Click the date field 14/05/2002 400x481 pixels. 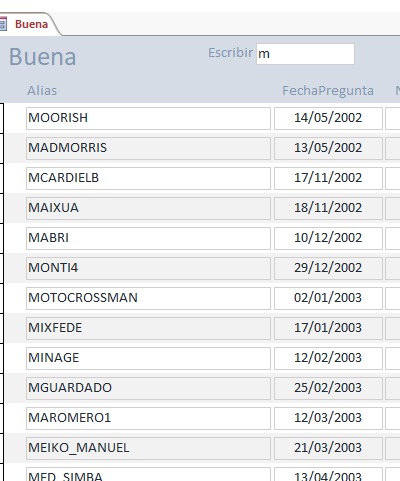point(328,118)
